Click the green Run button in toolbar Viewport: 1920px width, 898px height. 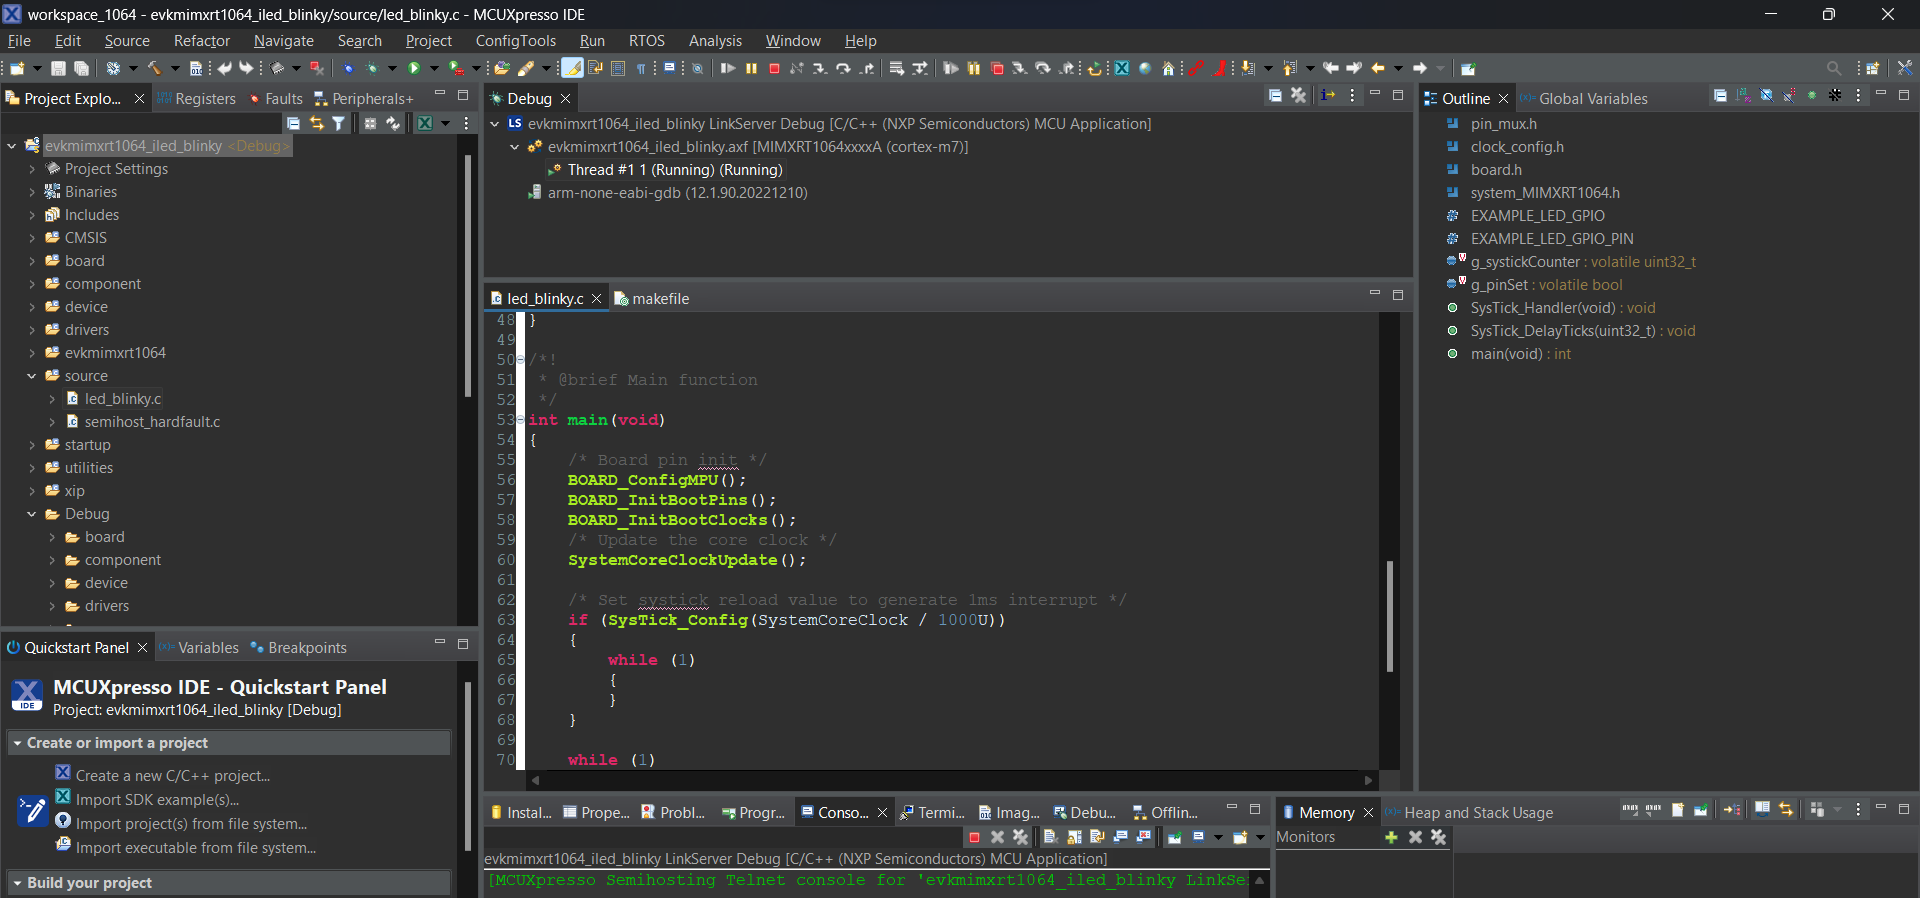click(x=413, y=68)
